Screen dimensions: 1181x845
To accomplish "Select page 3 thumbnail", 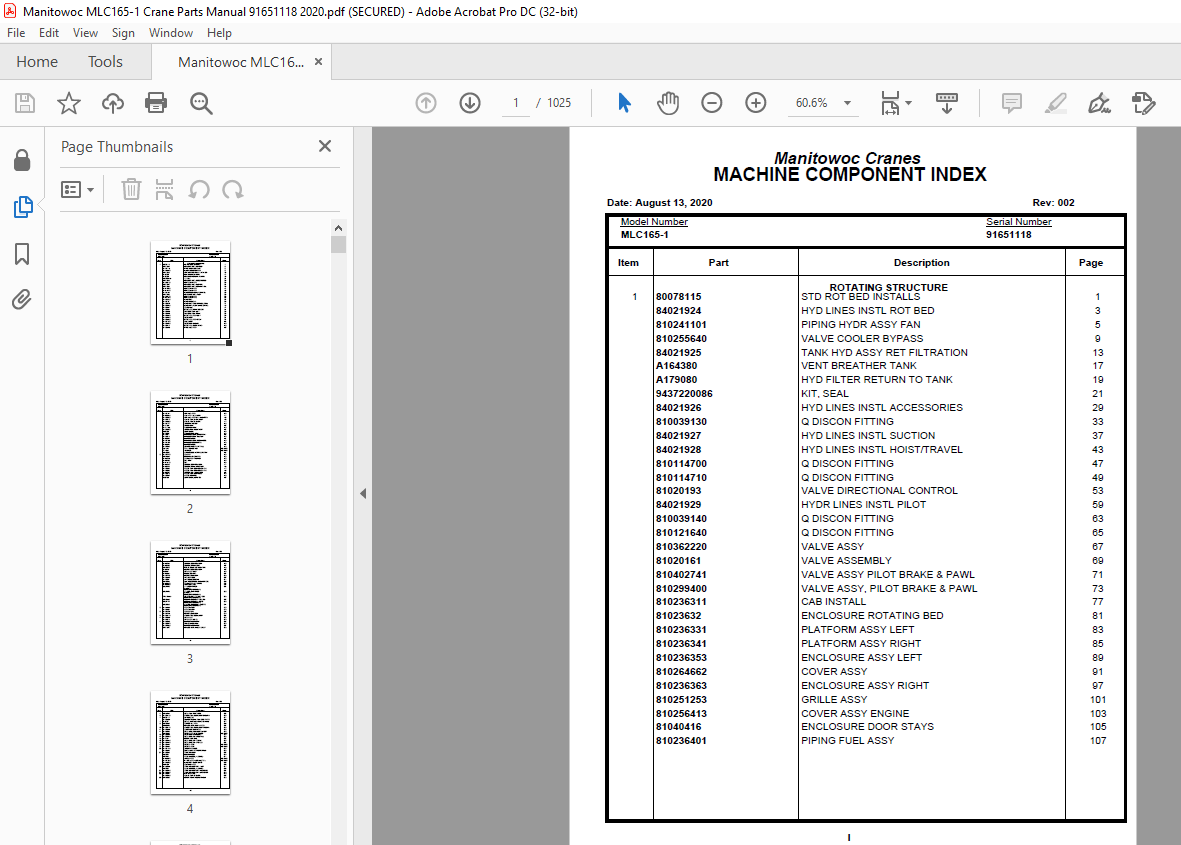I will pyautogui.click(x=191, y=592).
